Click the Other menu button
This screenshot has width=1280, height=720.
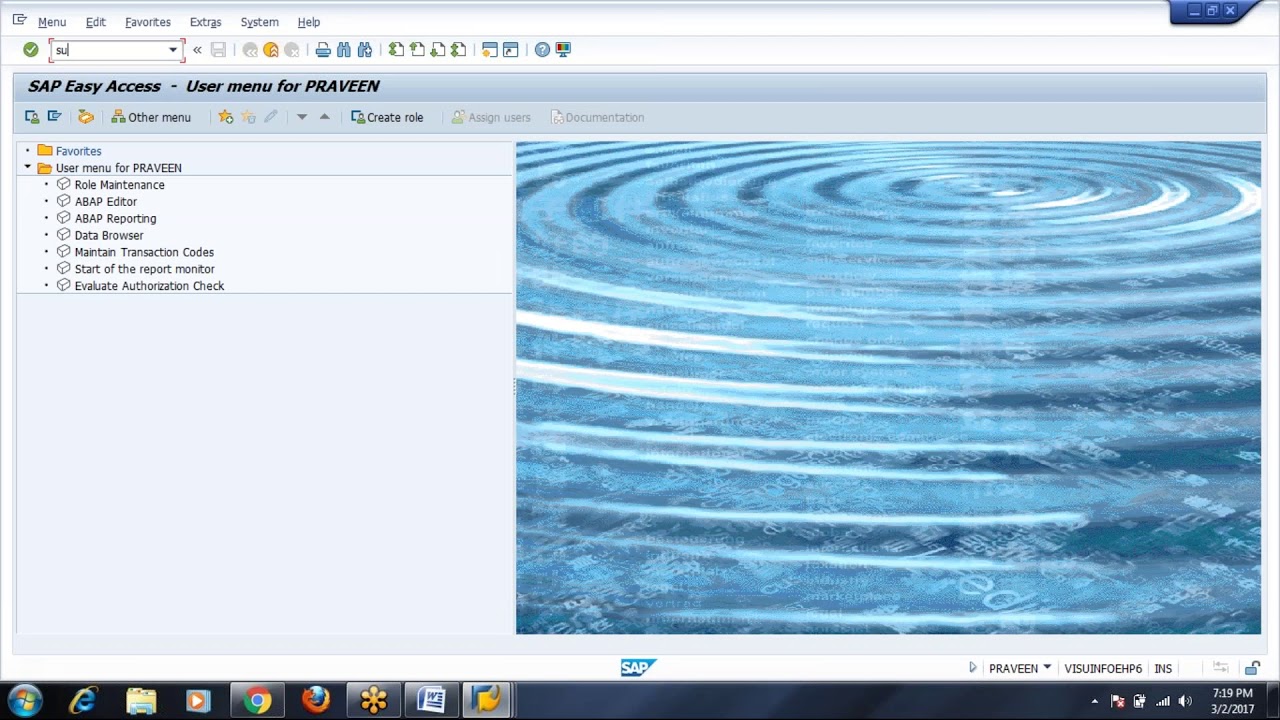151,117
